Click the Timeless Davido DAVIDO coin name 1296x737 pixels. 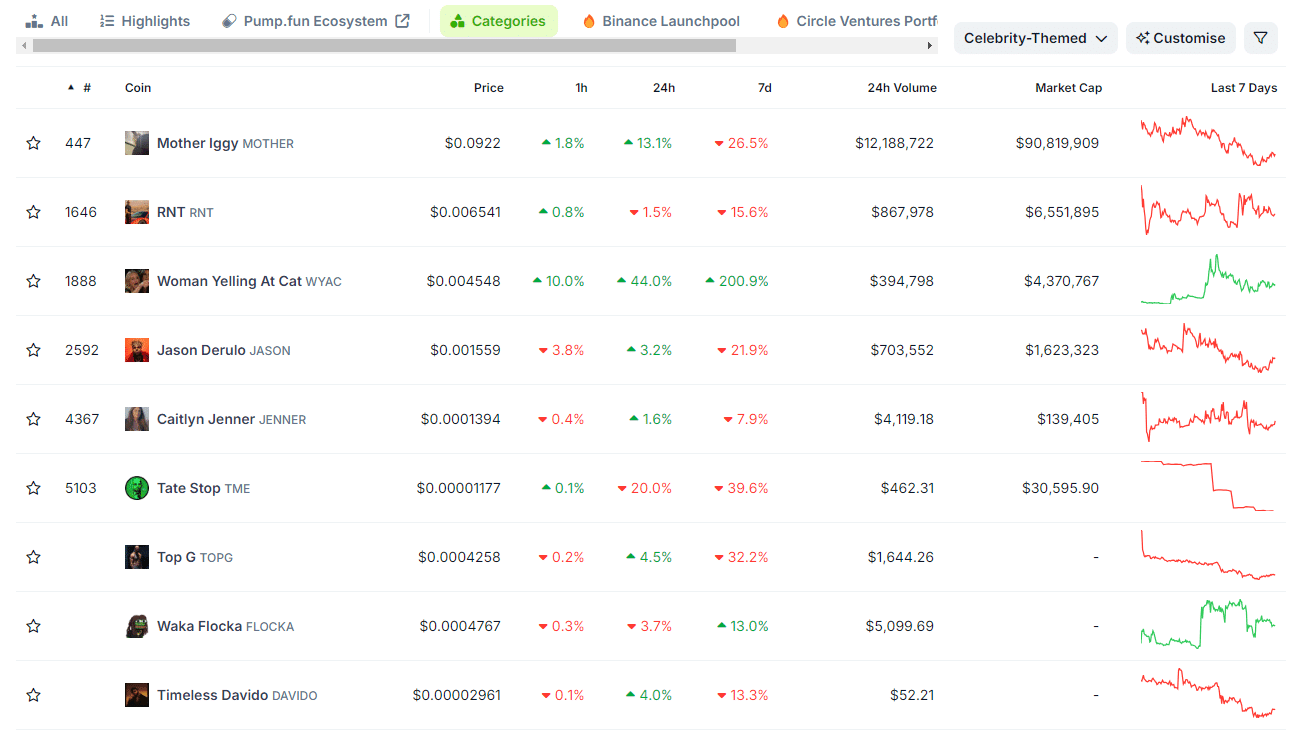pyautogui.click(x=237, y=695)
